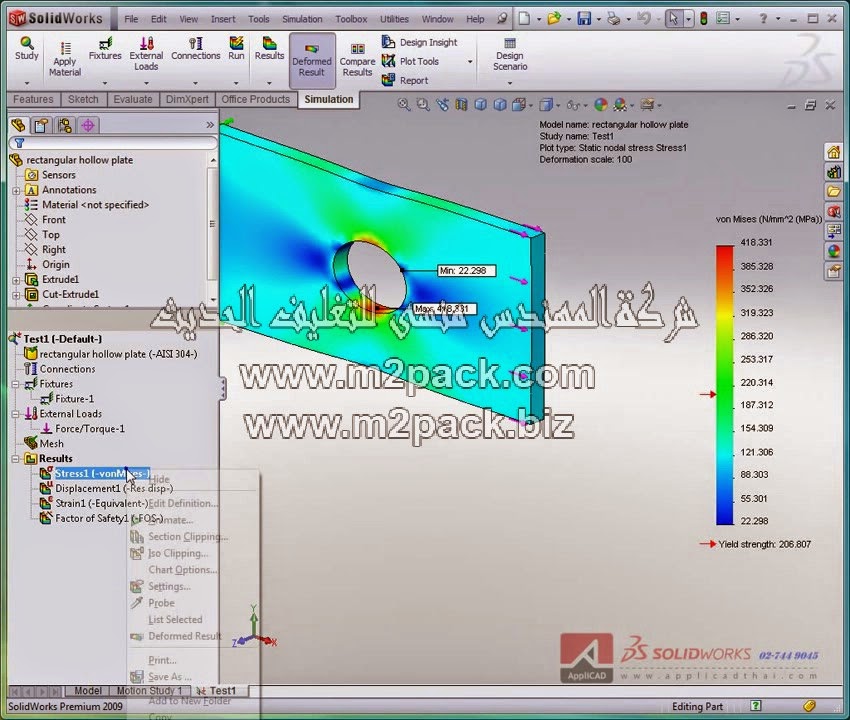The height and width of the screenshot is (720, 850).
Task: Switch to the Sketch tab
Action: click(83, 99)
